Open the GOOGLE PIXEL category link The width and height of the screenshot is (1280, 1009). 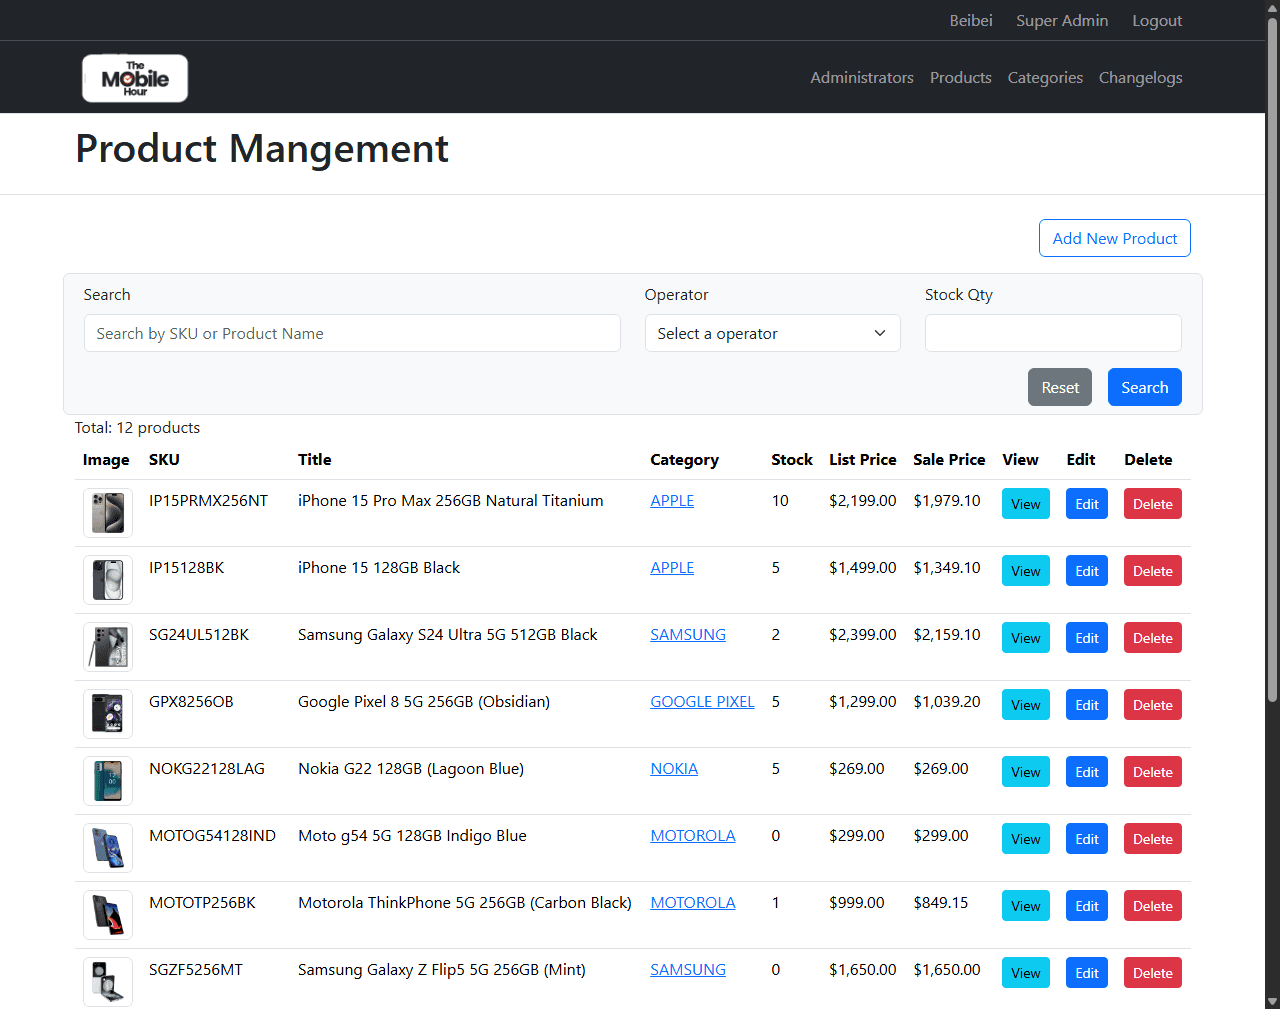702,702
